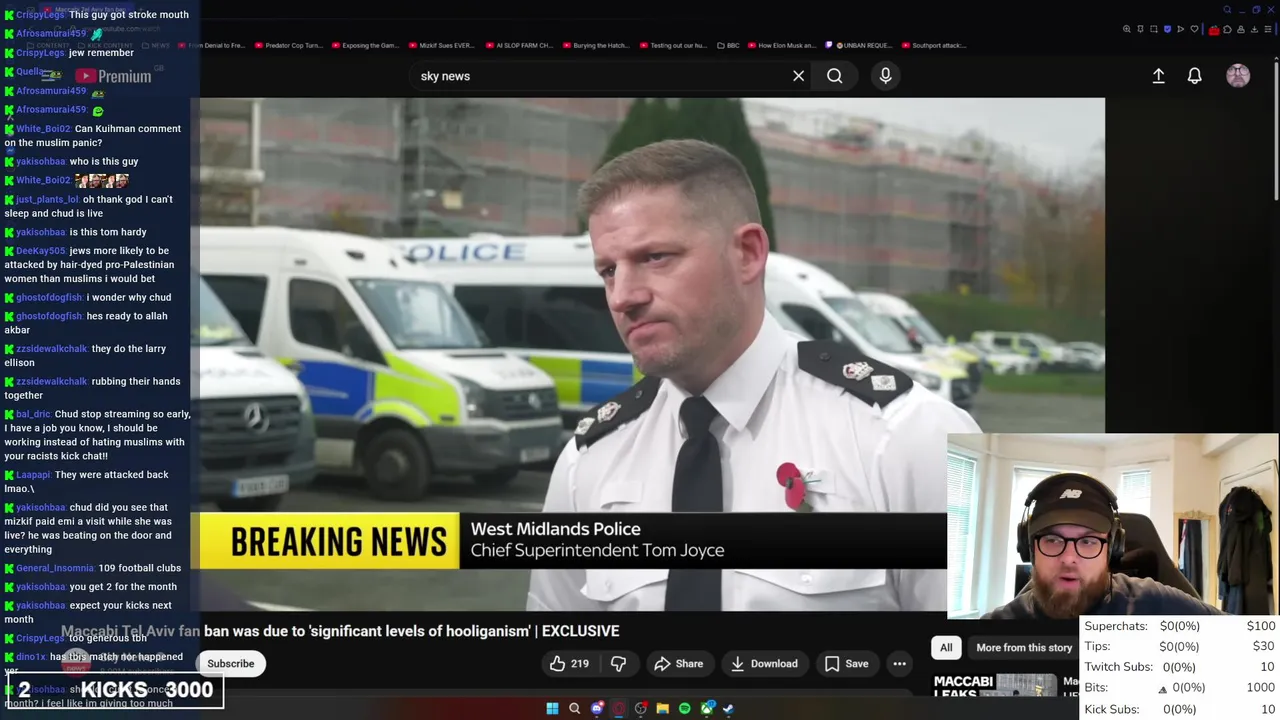
Task: Clear the 'sky news' search text
Action: tap(798, 76)
